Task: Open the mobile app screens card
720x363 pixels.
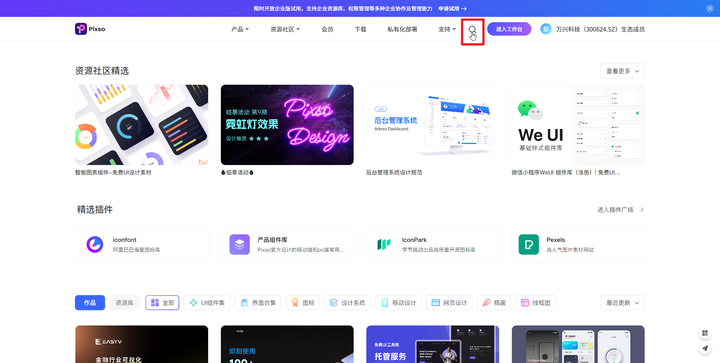Action: [x=578, y=344]
